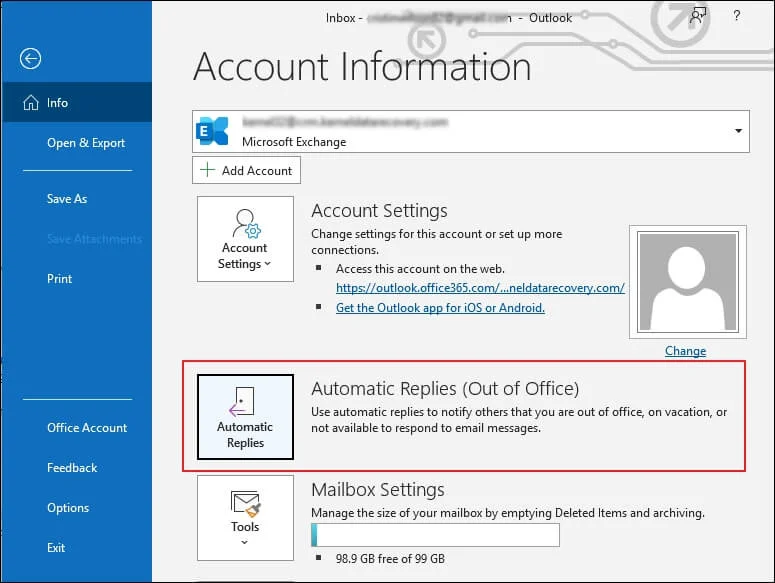The width and height of the screenshot is (775, 583).
Task: Open the outlook.office365.com web access link
Action: 480,288
